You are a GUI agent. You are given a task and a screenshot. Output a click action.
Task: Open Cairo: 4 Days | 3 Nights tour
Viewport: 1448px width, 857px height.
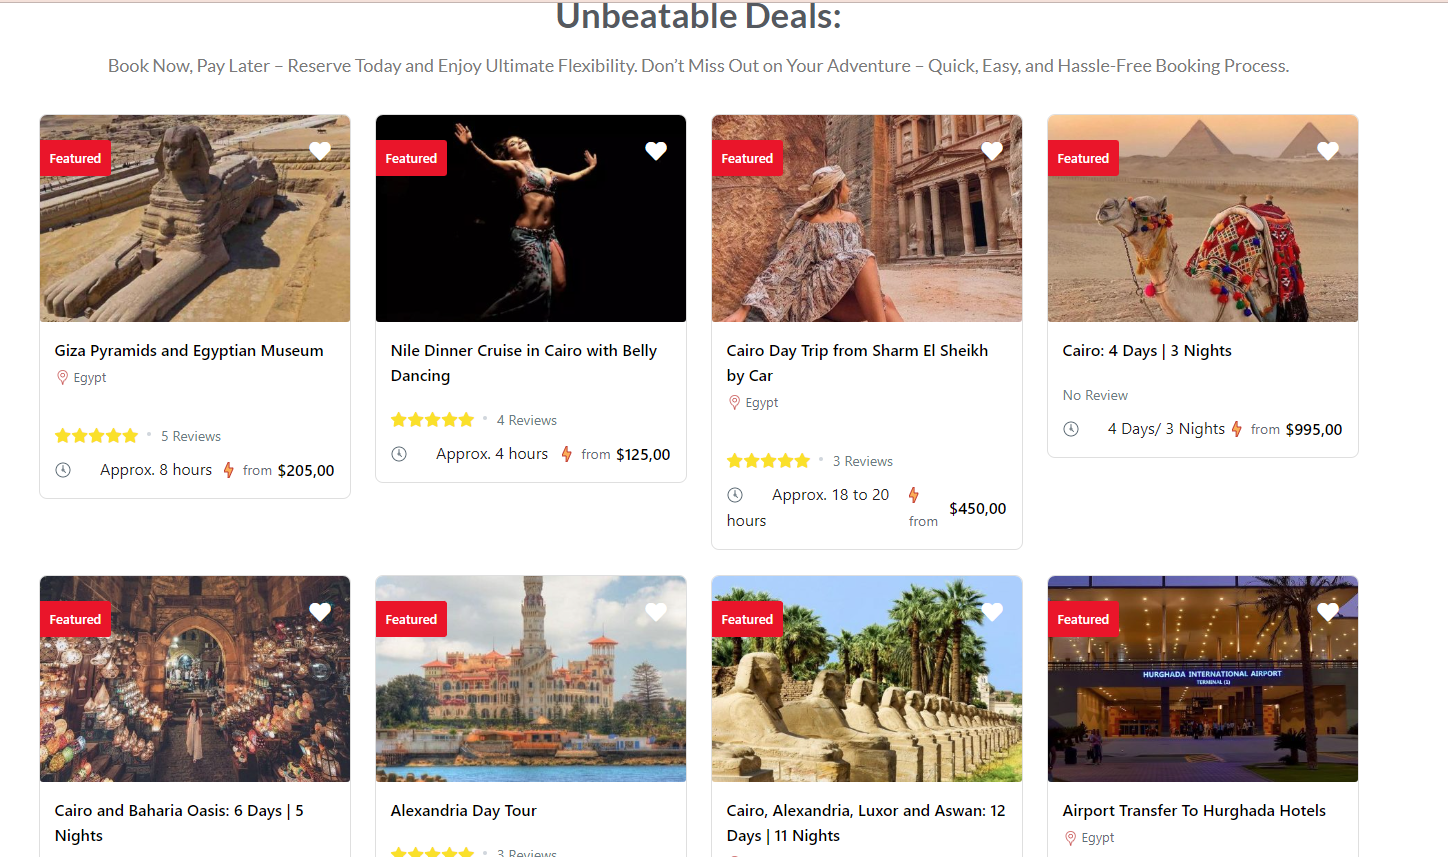[1147, 351]
